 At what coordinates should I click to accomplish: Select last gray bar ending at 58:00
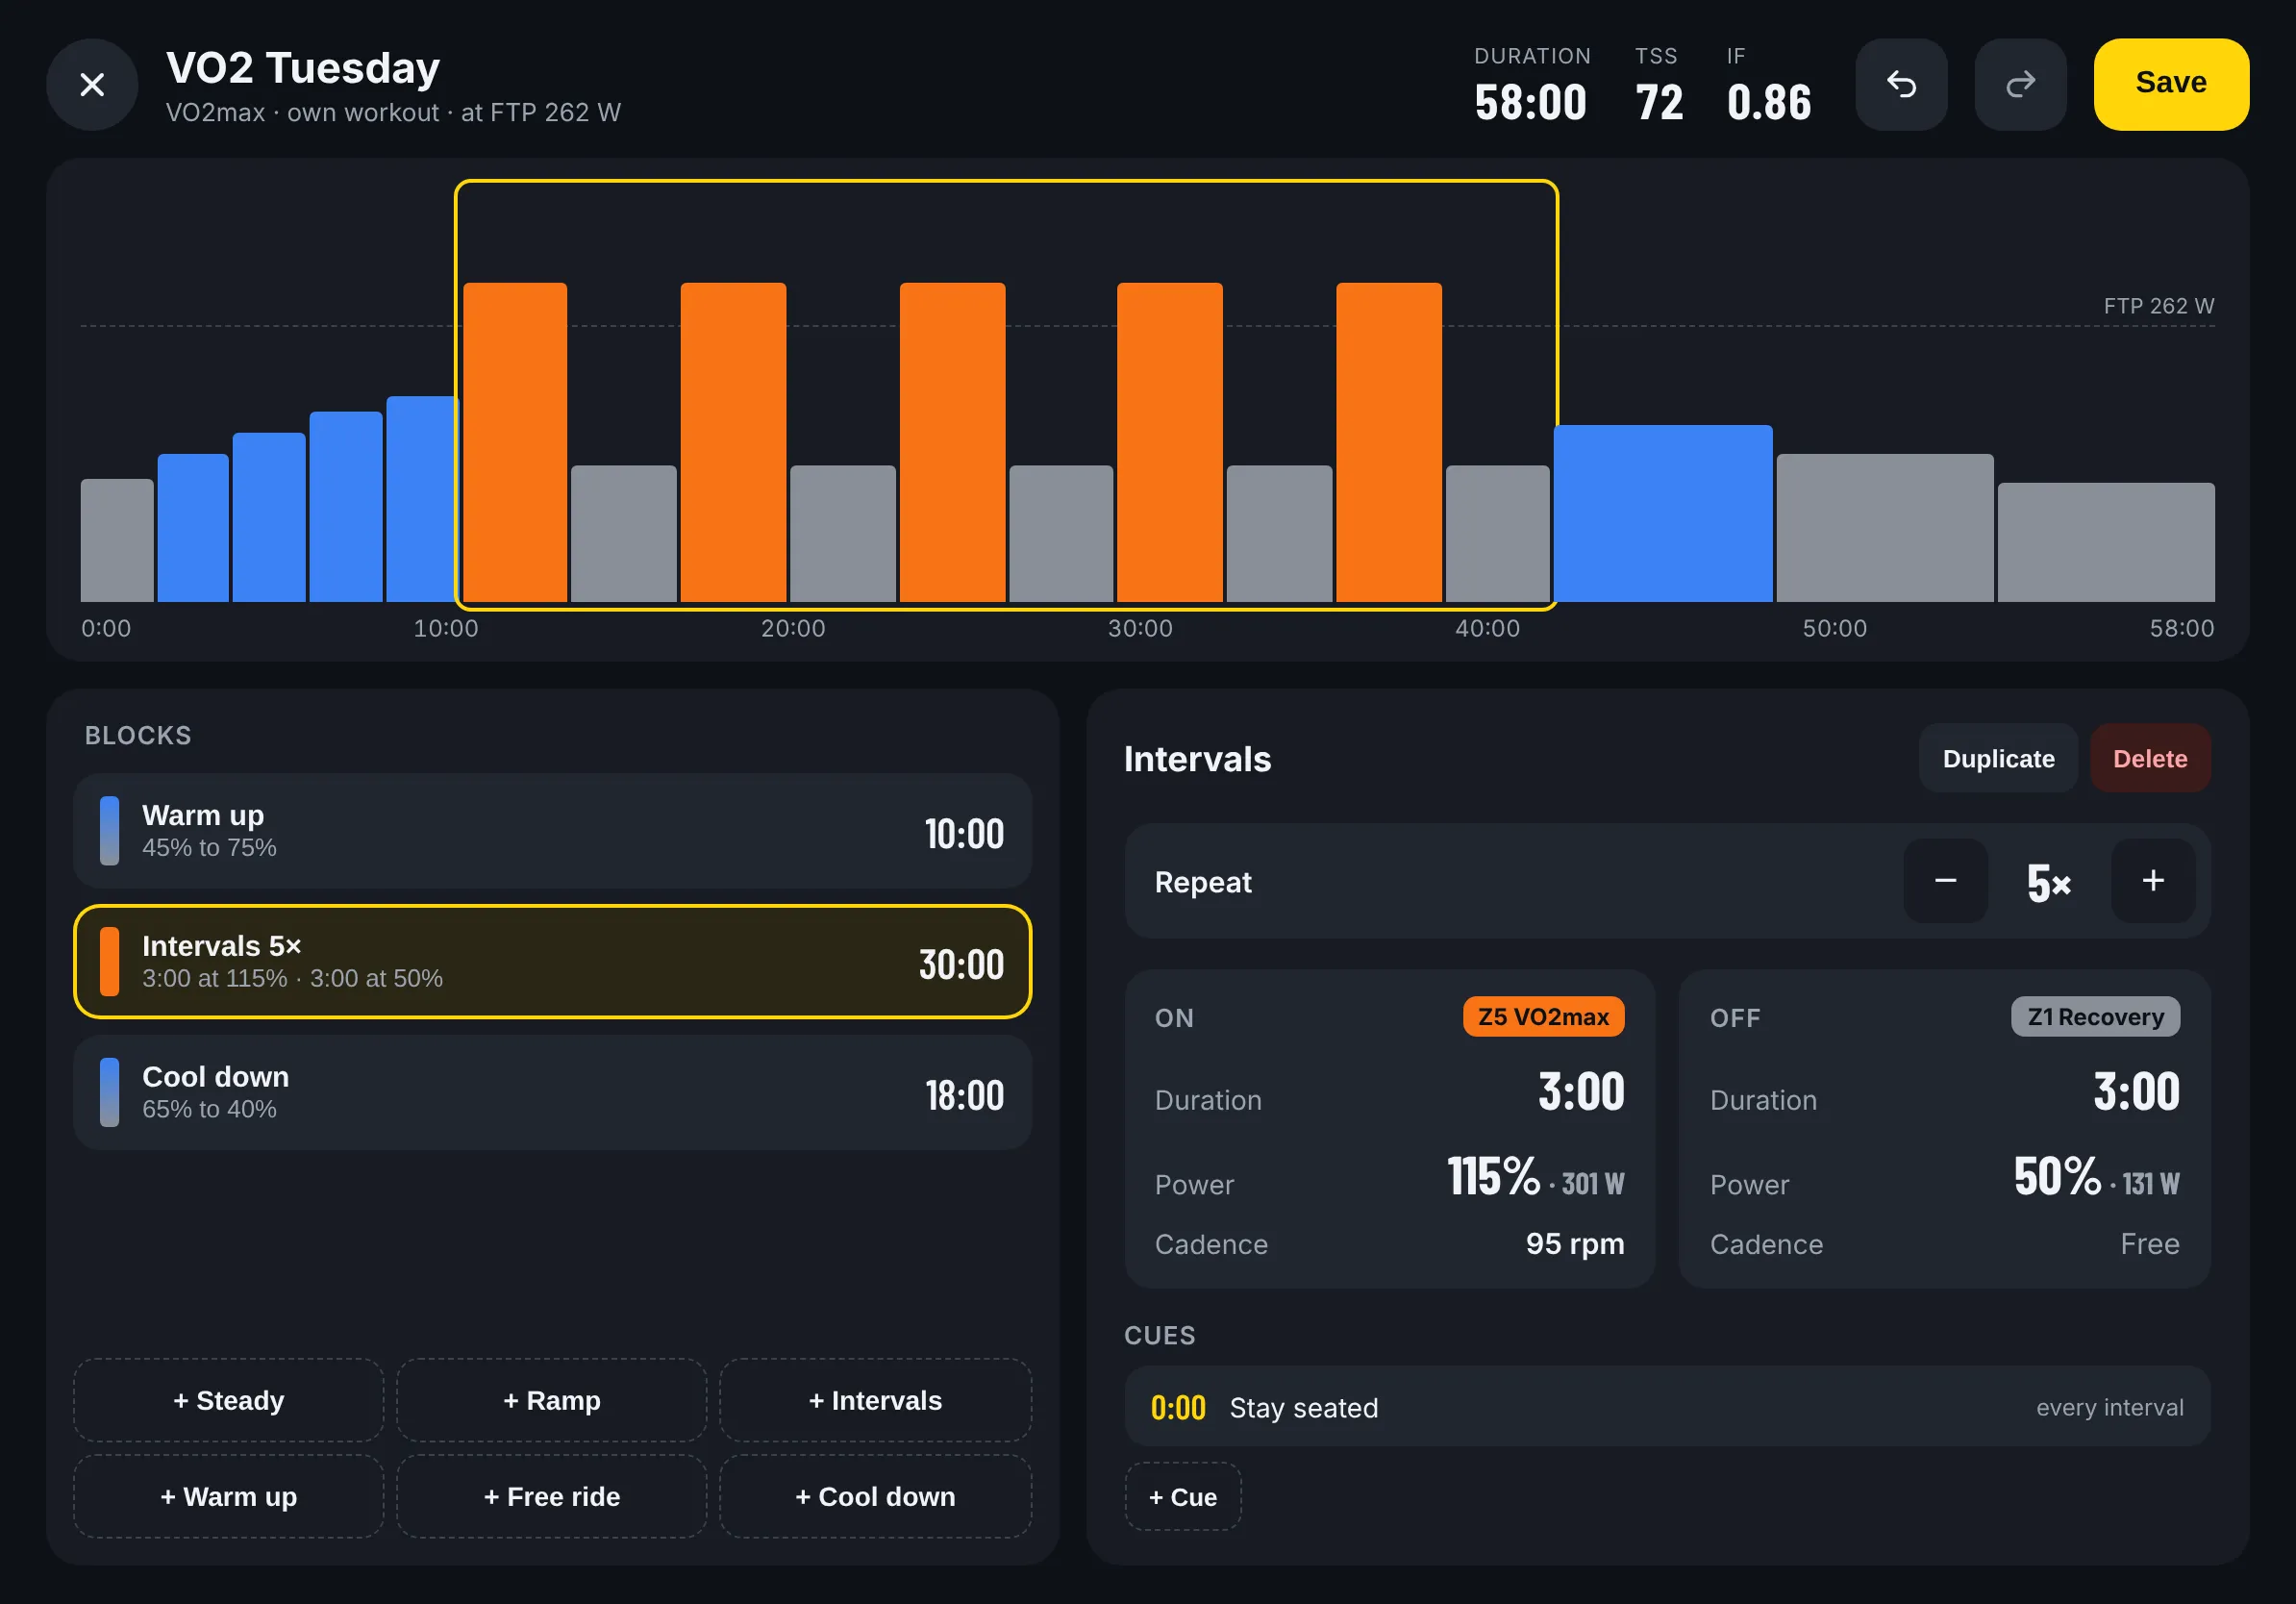(2106, 542)
